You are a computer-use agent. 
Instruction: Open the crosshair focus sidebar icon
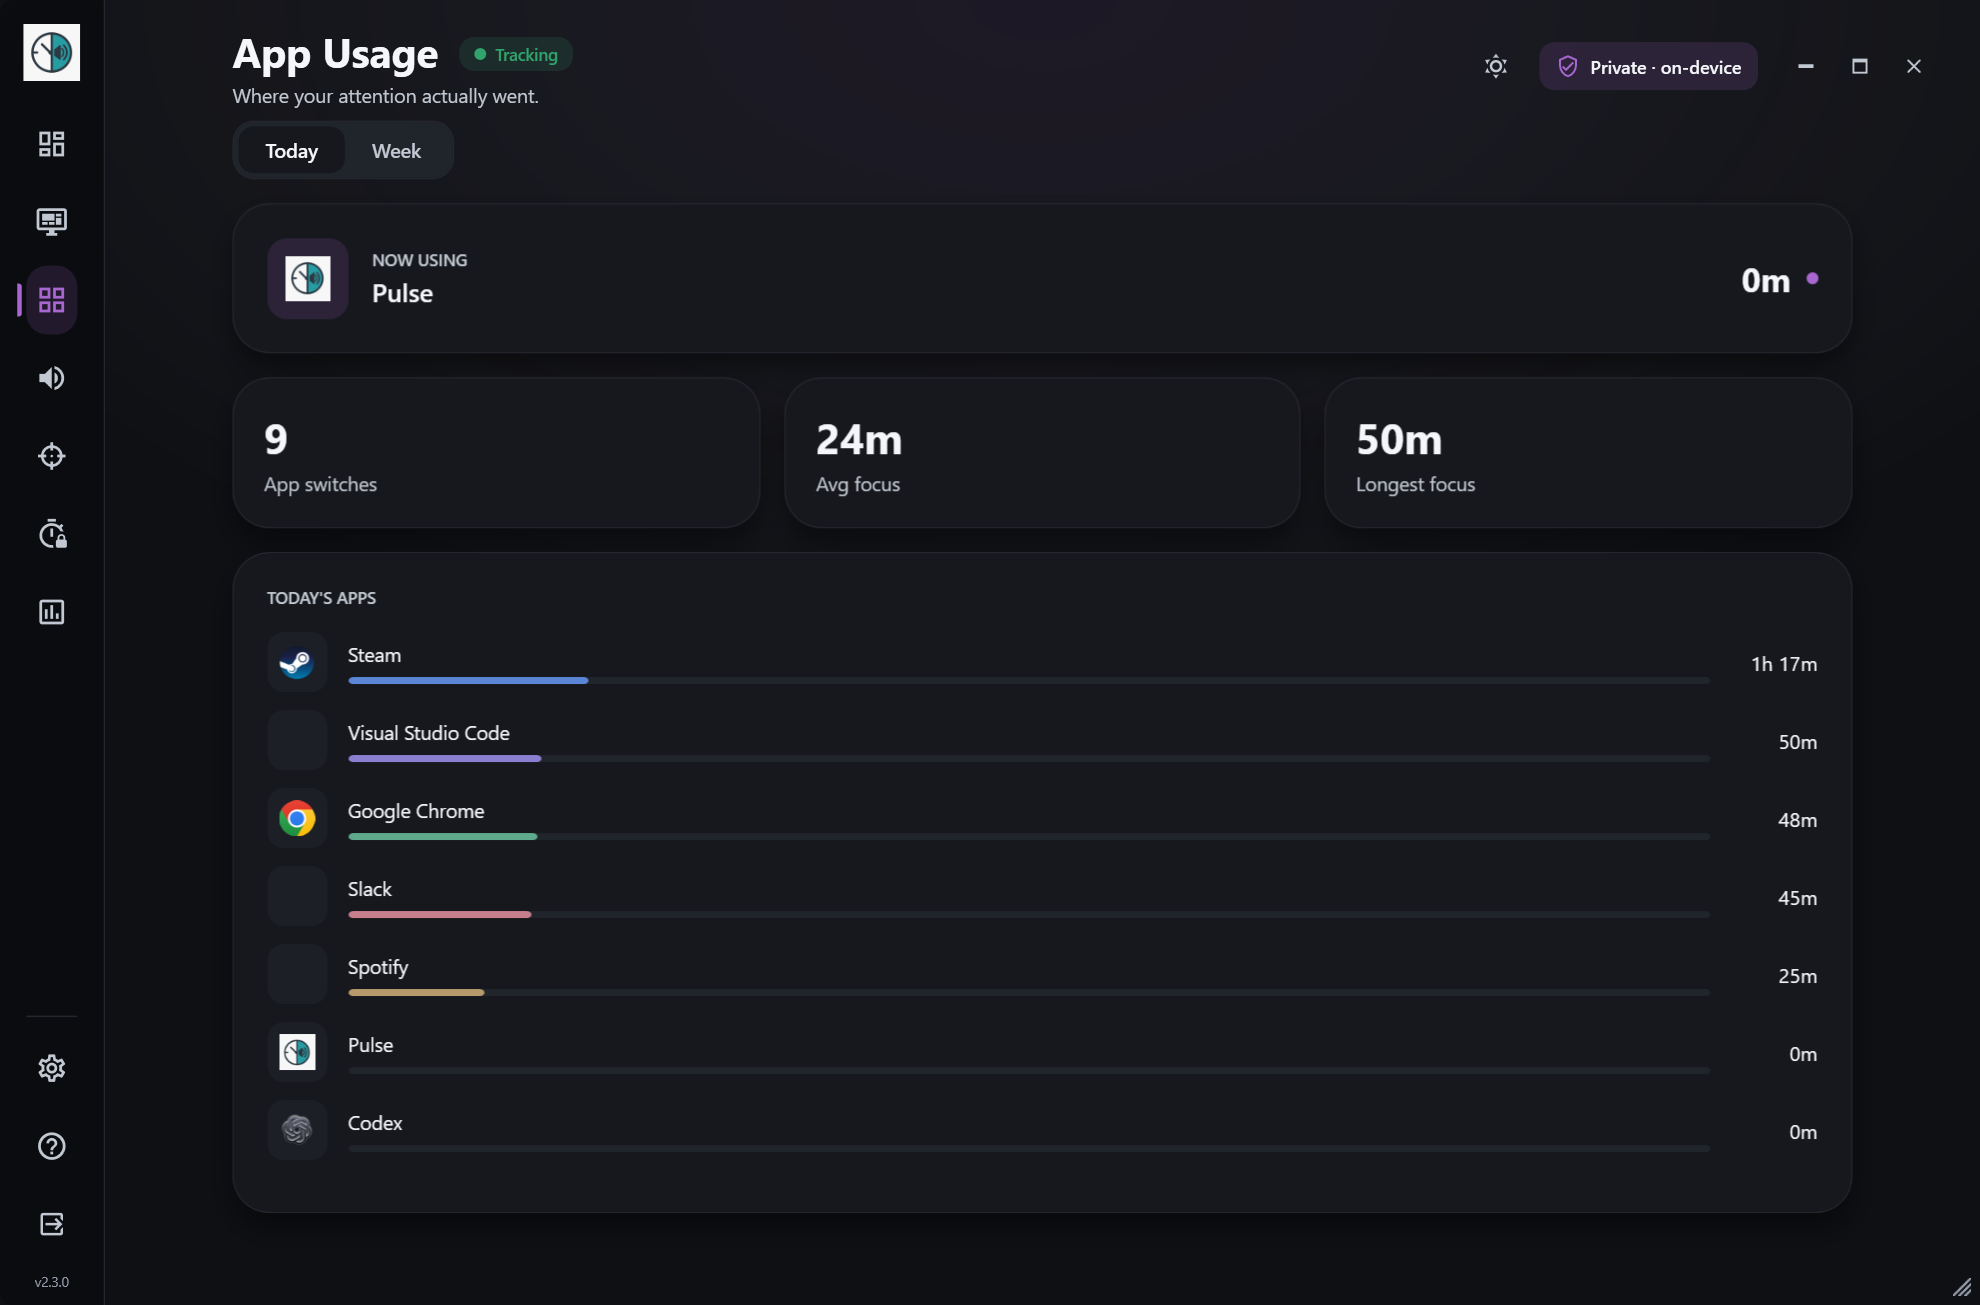point(51,456)
